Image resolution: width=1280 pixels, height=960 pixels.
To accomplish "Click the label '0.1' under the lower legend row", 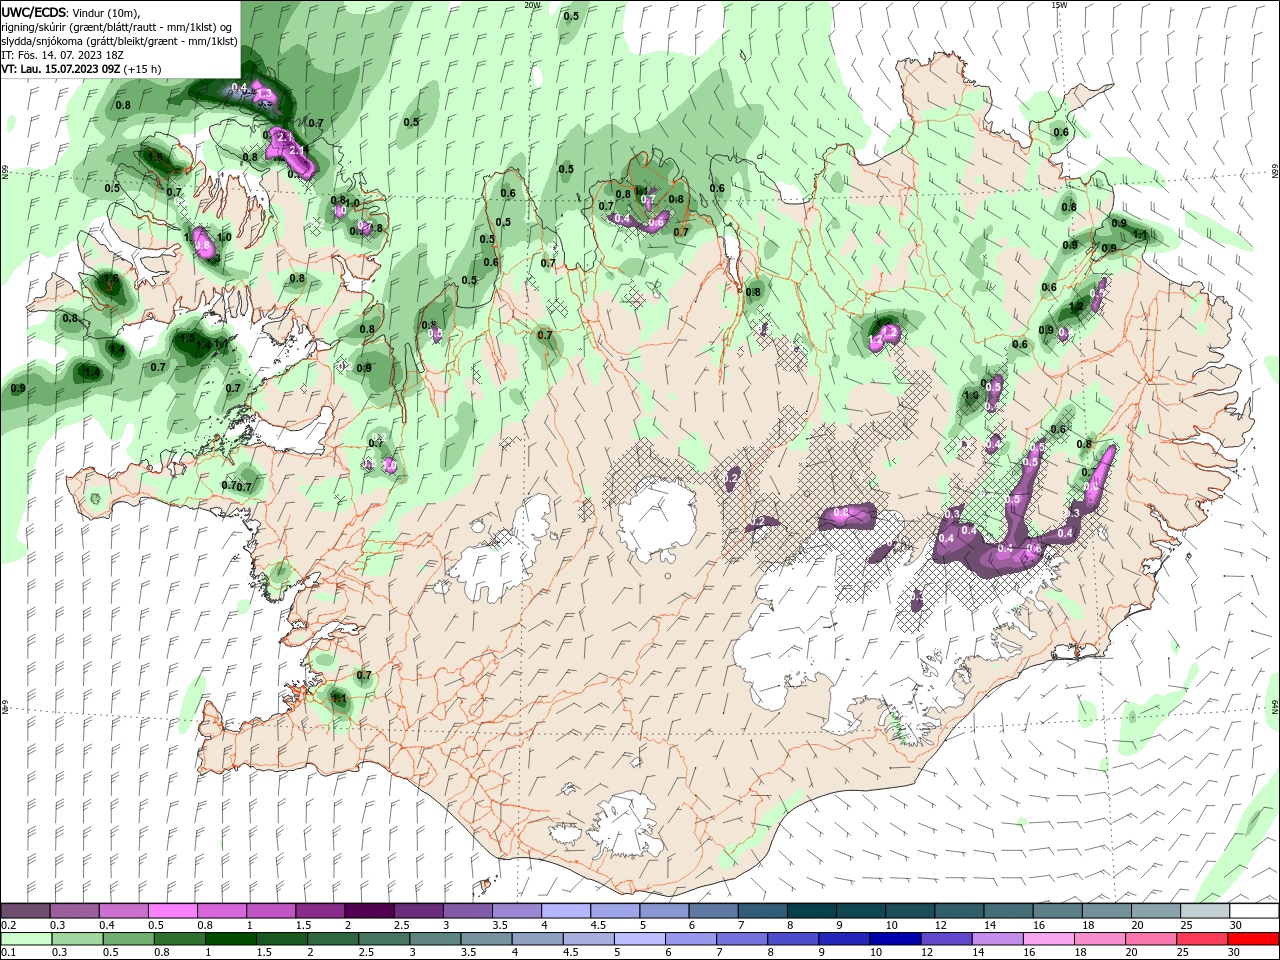I will point(8,953).
